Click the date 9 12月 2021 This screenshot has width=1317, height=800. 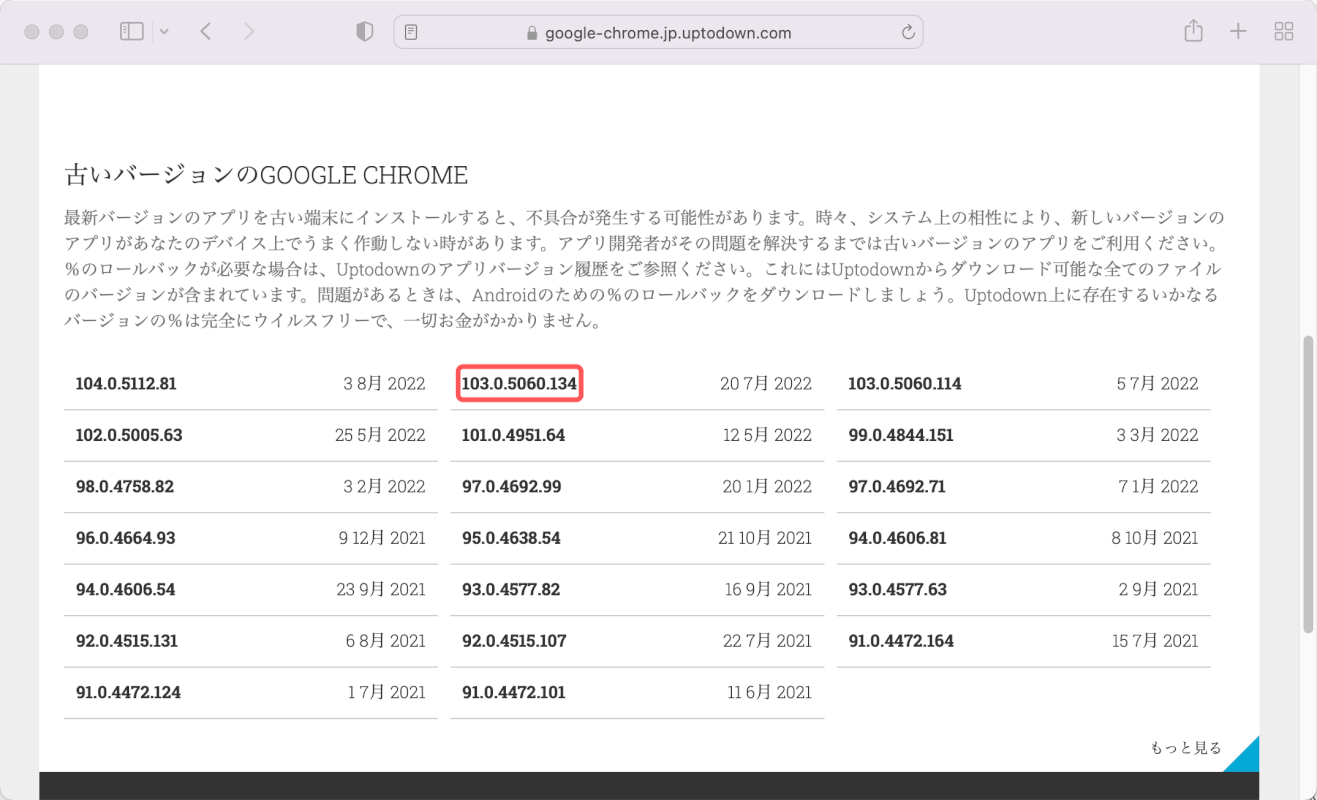pyautogui.click(x=382, y=538)
